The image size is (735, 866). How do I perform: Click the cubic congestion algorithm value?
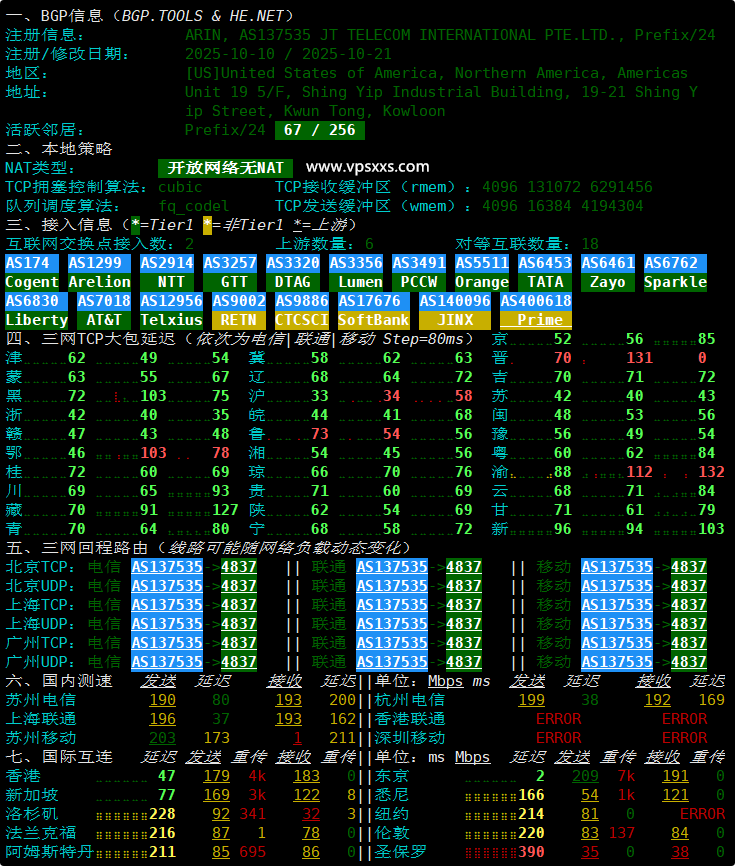pos(180,187)
